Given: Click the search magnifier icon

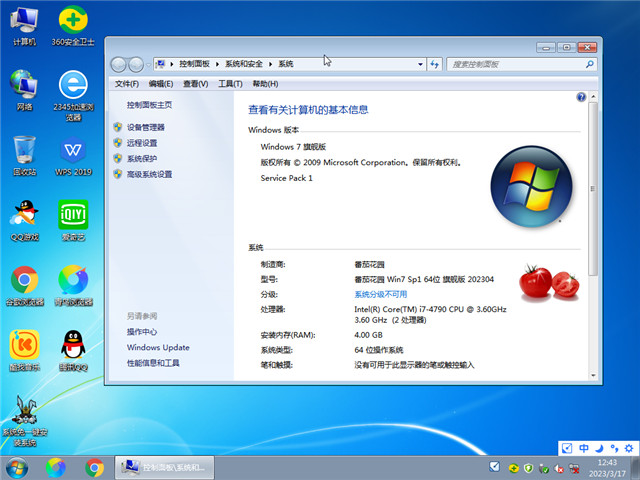Looking at the screenshot, I should point(589,64).
